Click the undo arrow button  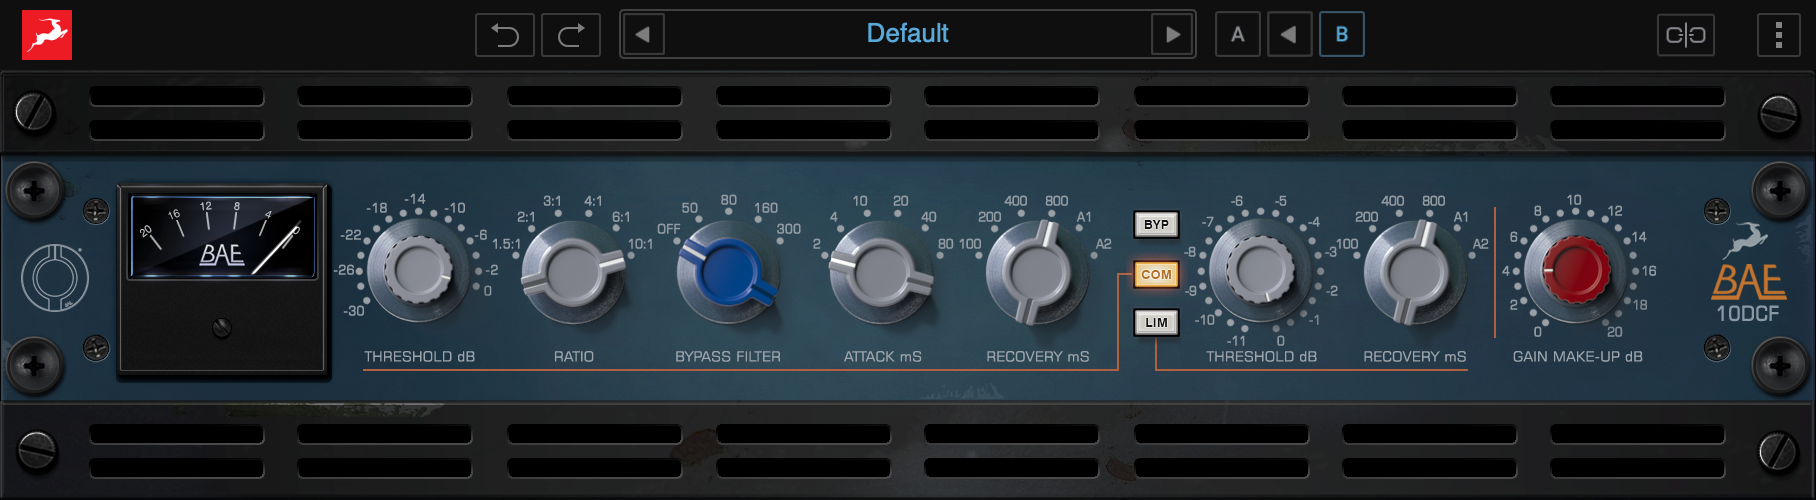(505, 35)
